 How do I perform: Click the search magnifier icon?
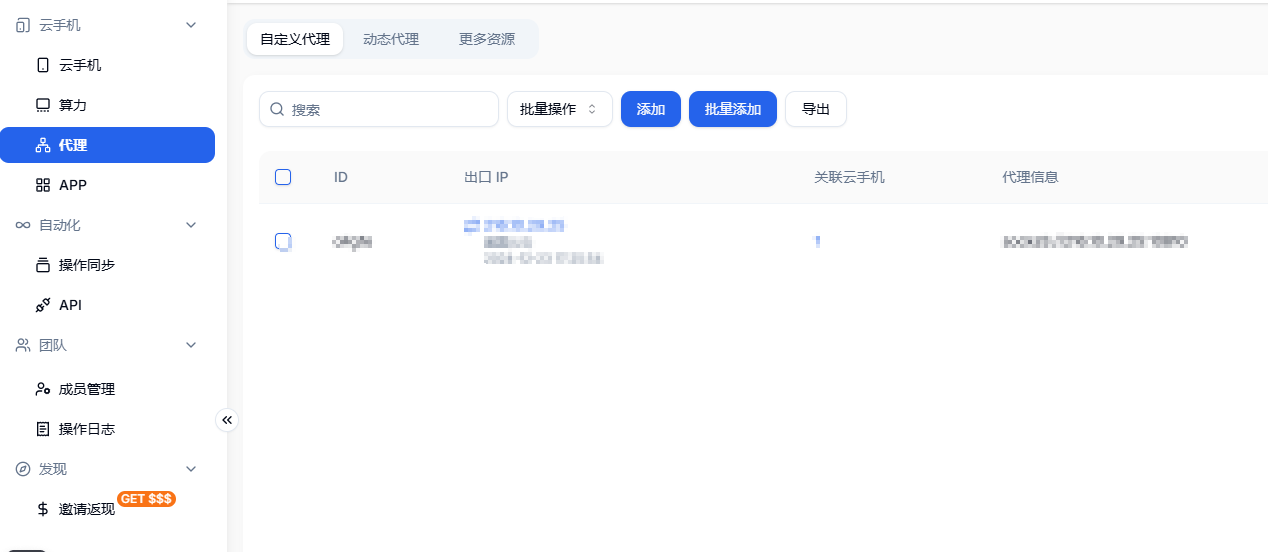(x=277, y=109)
